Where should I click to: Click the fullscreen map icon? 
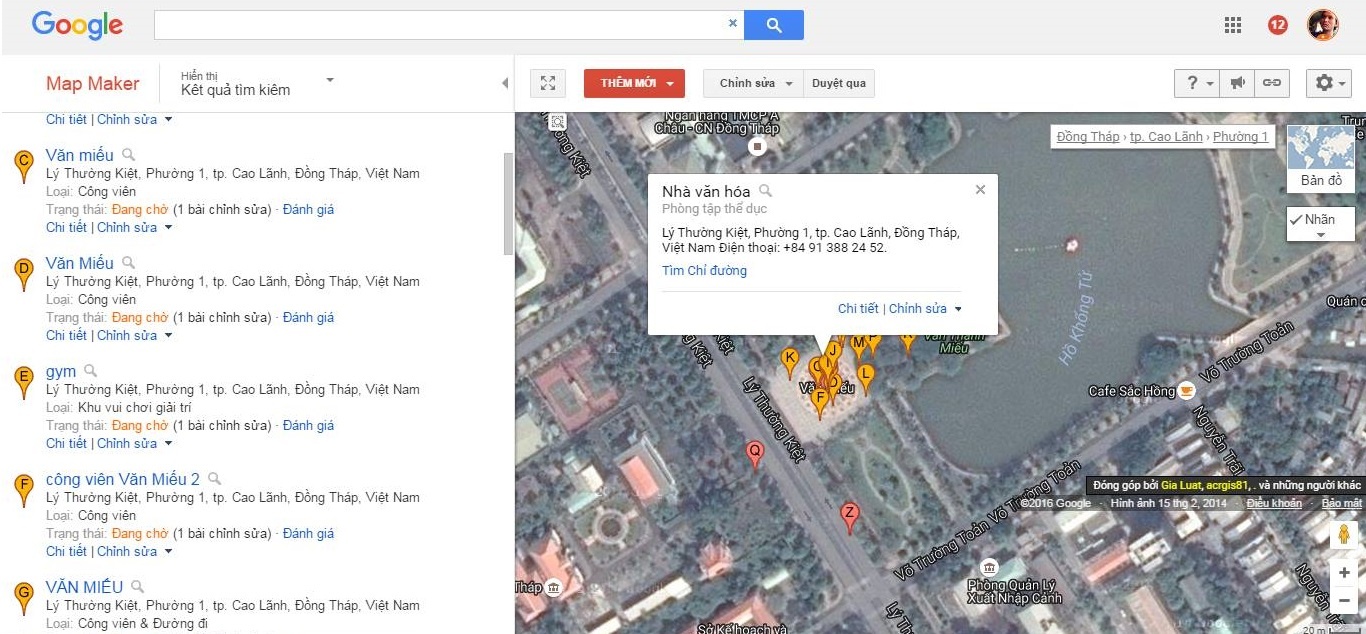[548, 84]
